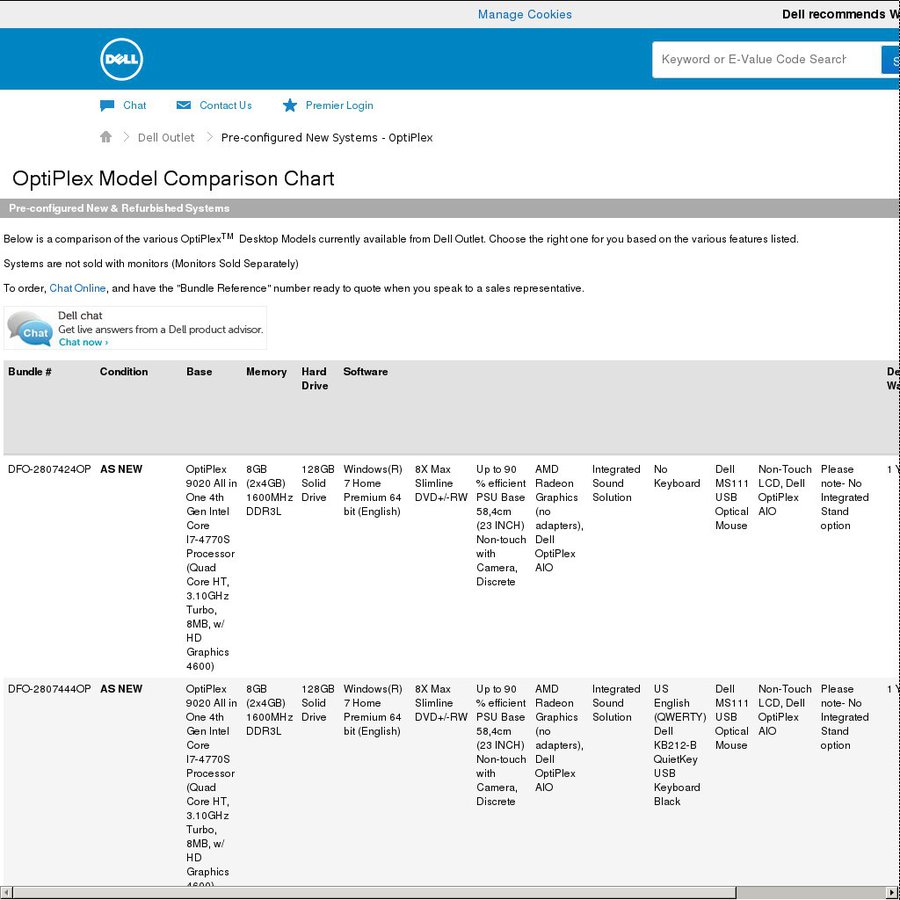
Task: Click AS NEW in DFO-2807444OP row
Action: pos(121,689)
